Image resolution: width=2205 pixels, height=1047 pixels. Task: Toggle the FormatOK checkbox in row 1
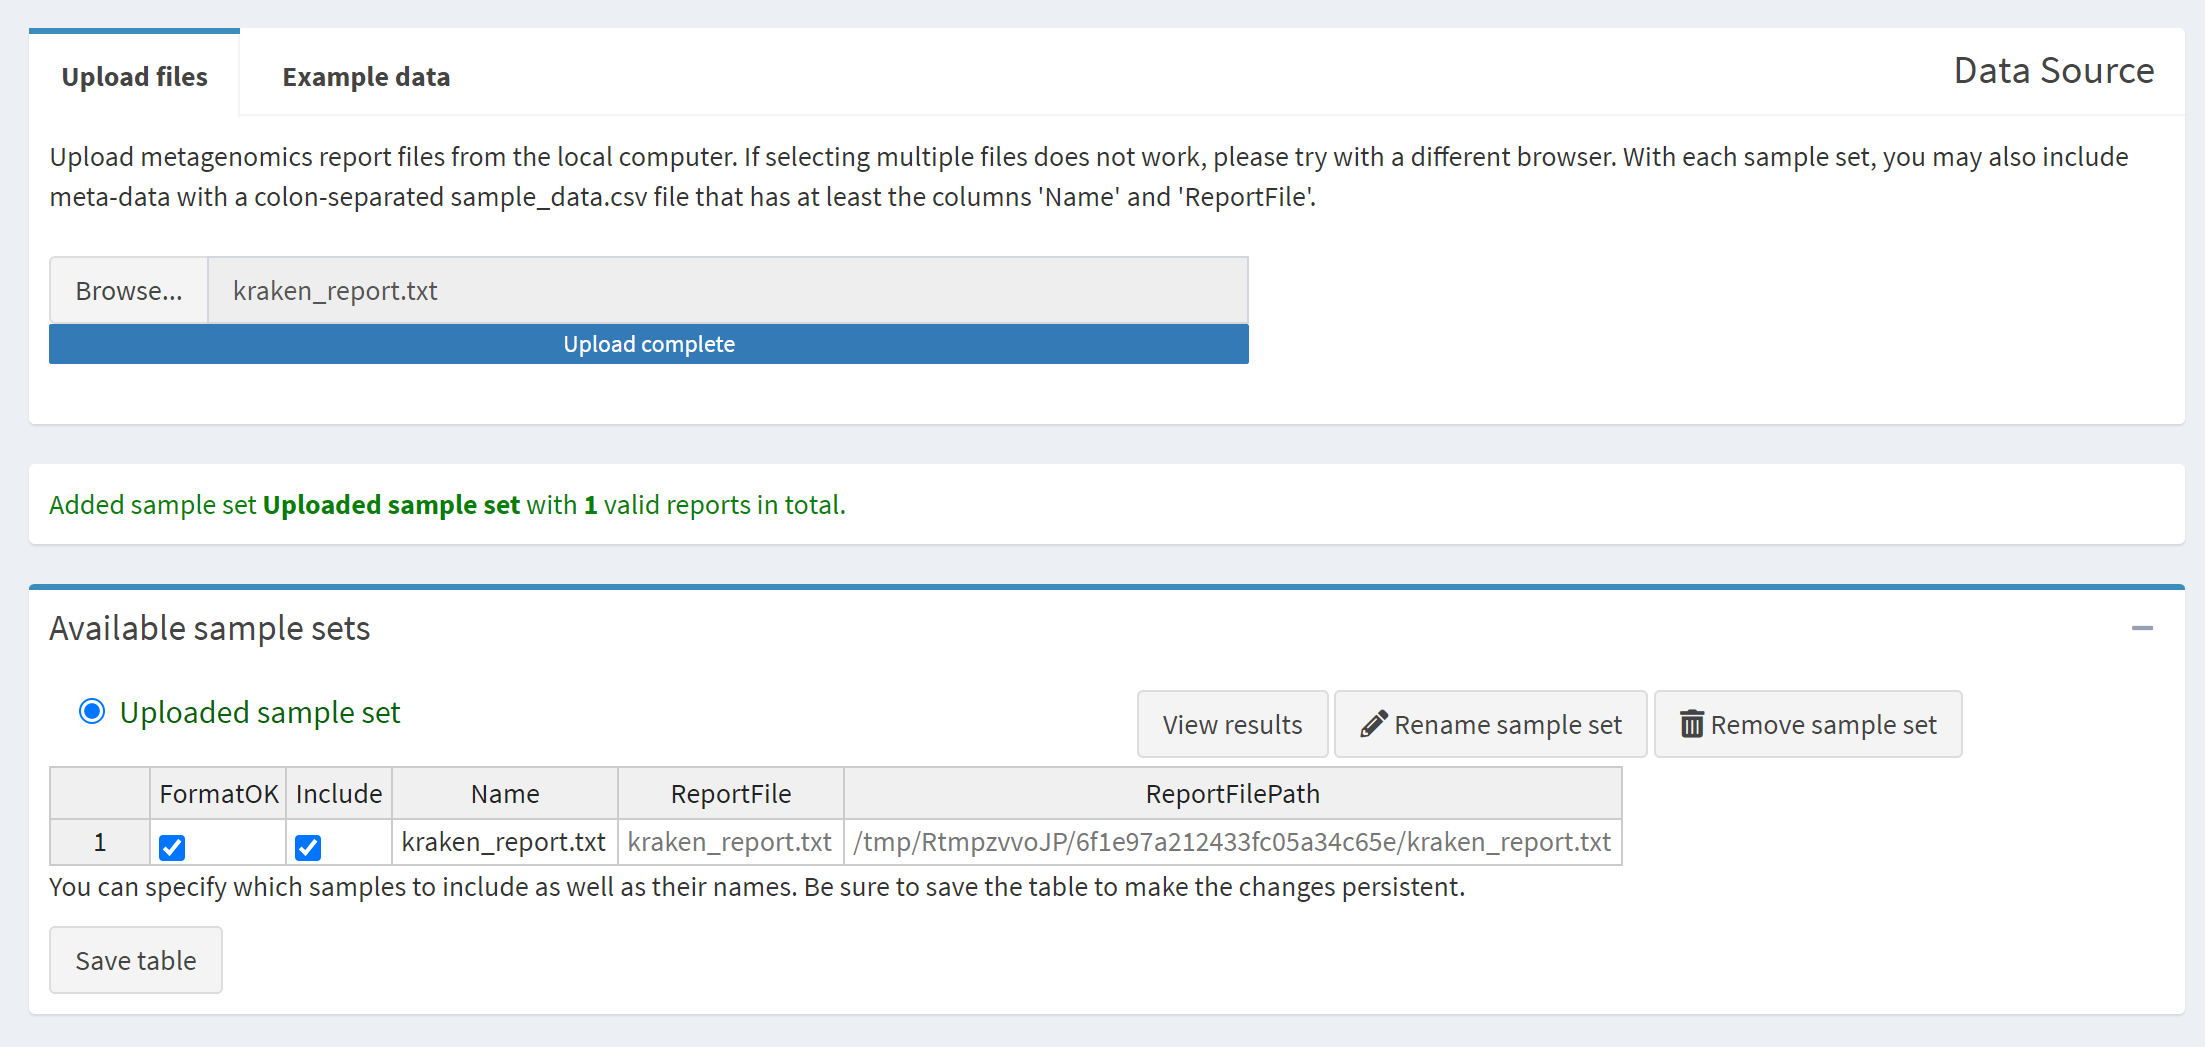tap(172, 847)
